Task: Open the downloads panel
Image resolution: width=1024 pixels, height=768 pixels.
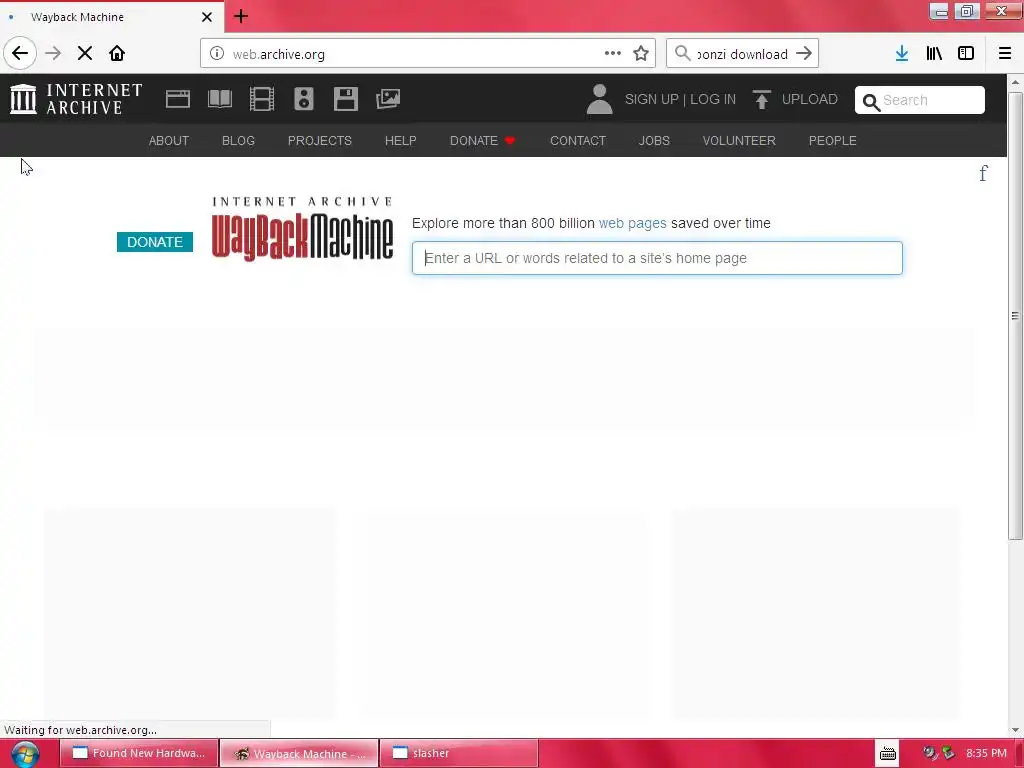Action: pyautogui.click(x=902, y=54)
